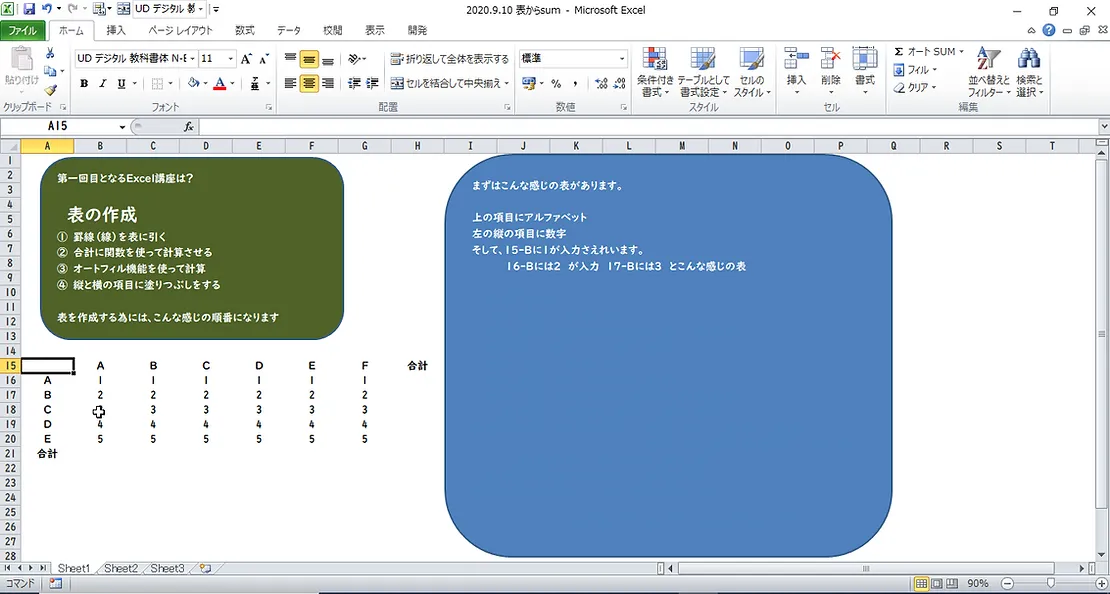Select the Sheet2 worksheet tab
The width and height of the screenshot is (1110, 594).
point(120,568)
